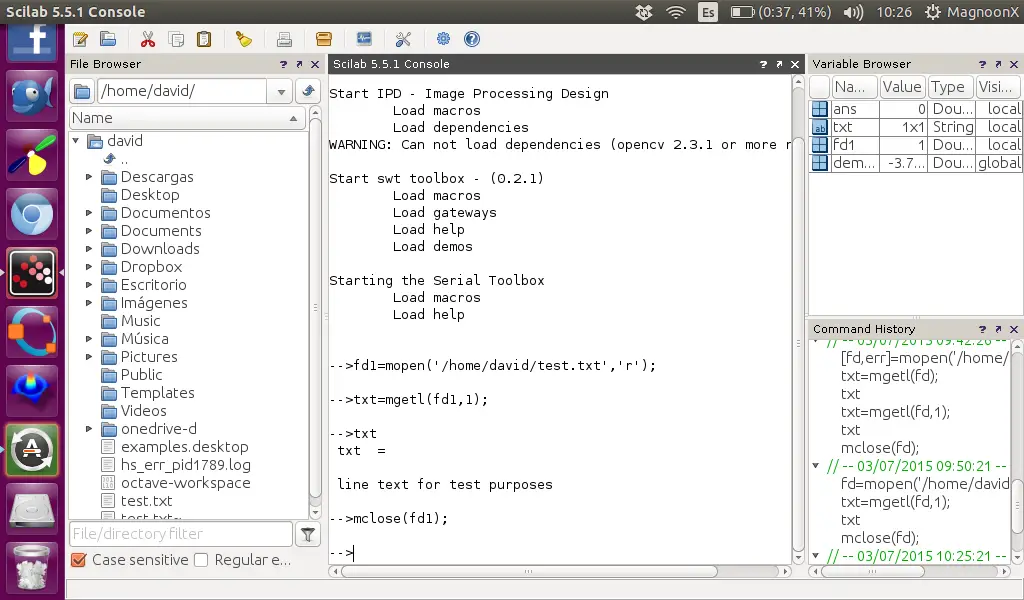This screenshot has height=600, width=1024.
Task: Select test.txt in the File Browser
Action: pyautogui.click(x=146, y=501)
